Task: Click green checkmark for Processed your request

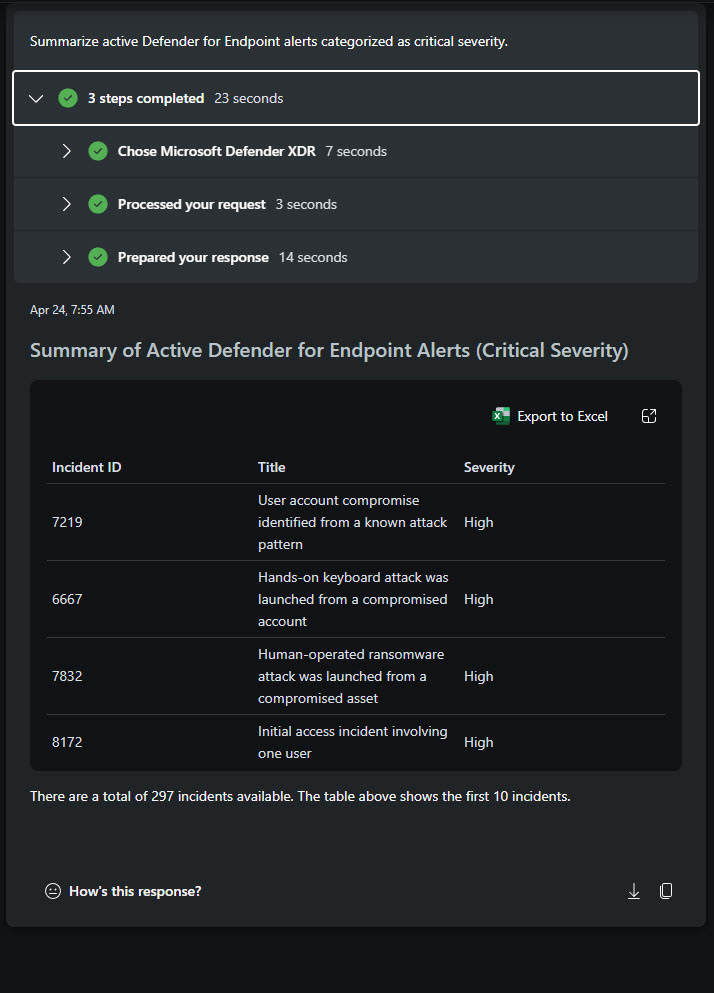Action: (x=98, y=204)
